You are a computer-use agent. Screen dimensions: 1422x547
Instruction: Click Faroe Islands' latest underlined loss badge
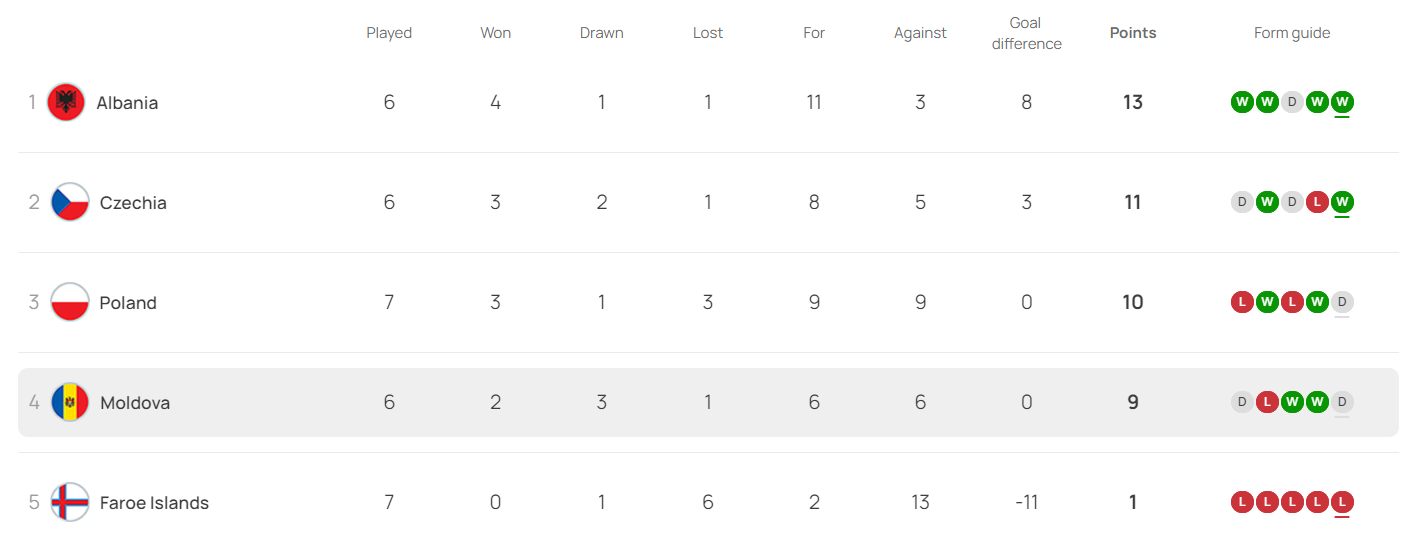coord(1342,502)
